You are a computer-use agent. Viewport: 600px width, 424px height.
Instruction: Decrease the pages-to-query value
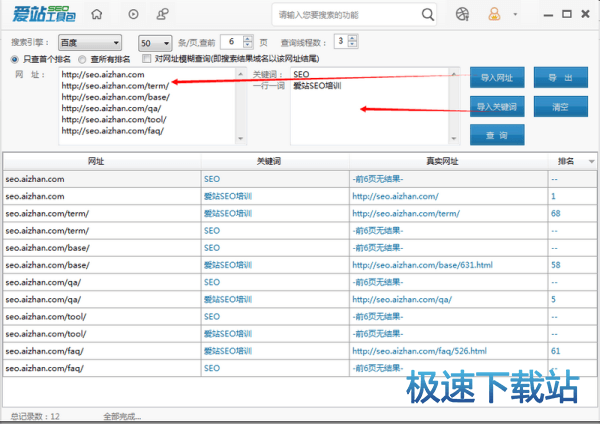248,45
